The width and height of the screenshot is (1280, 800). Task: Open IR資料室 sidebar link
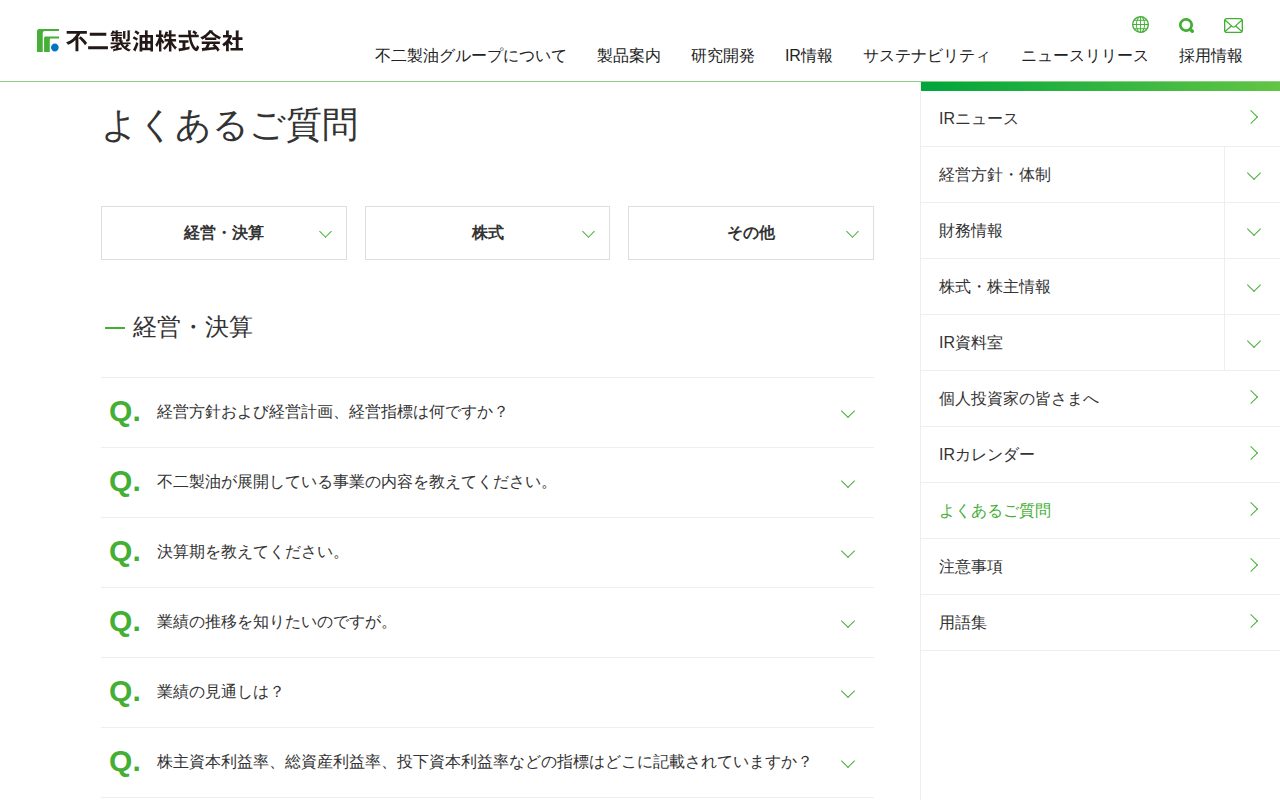tap(1072, 343)
